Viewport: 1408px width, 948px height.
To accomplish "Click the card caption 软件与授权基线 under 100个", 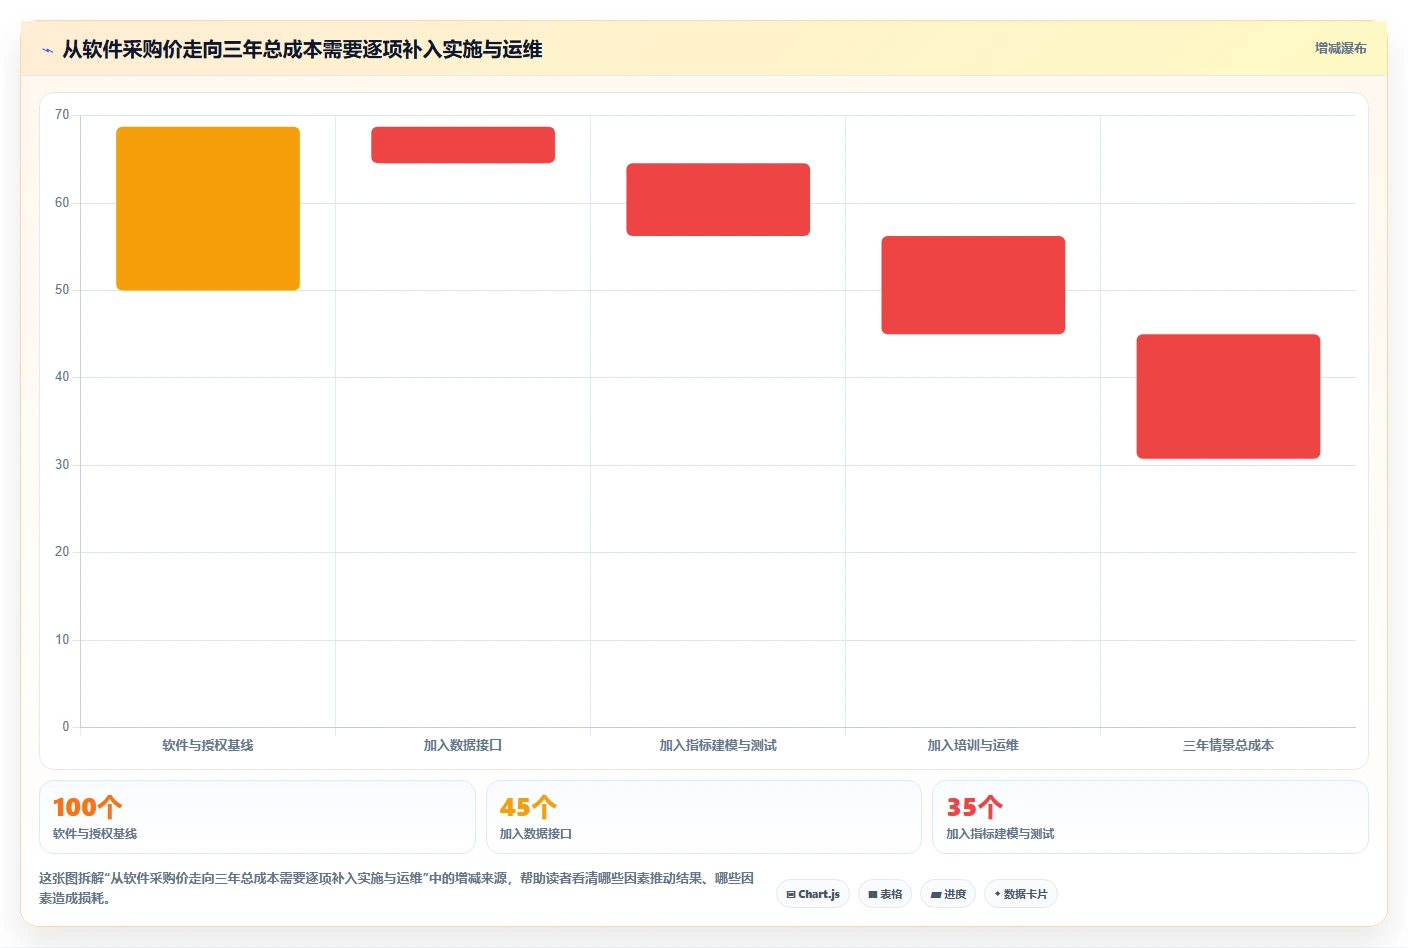I will coord(95,834).
